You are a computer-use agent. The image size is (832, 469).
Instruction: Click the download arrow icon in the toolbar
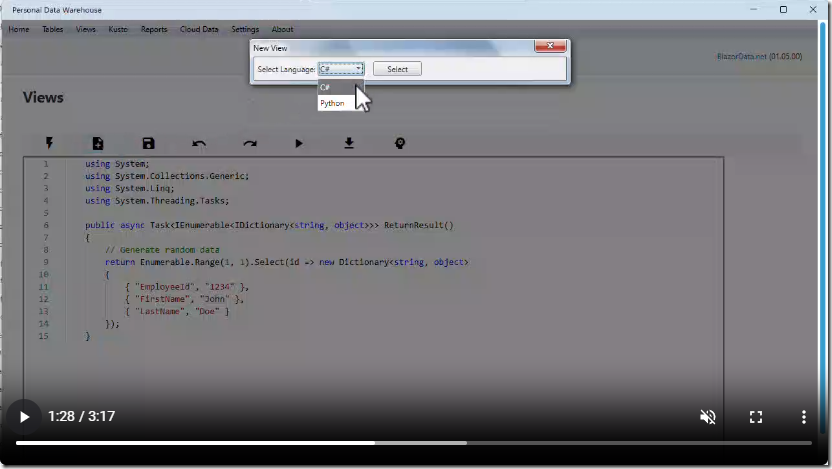point(349,143)
